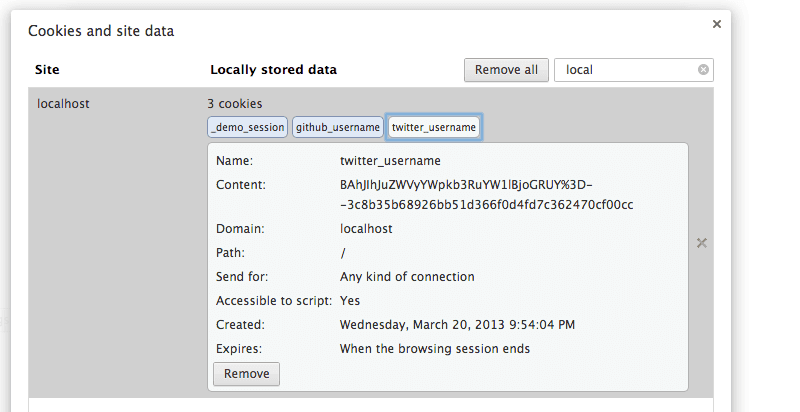Click the Accessible to script "Yes" value

(350, 301)
